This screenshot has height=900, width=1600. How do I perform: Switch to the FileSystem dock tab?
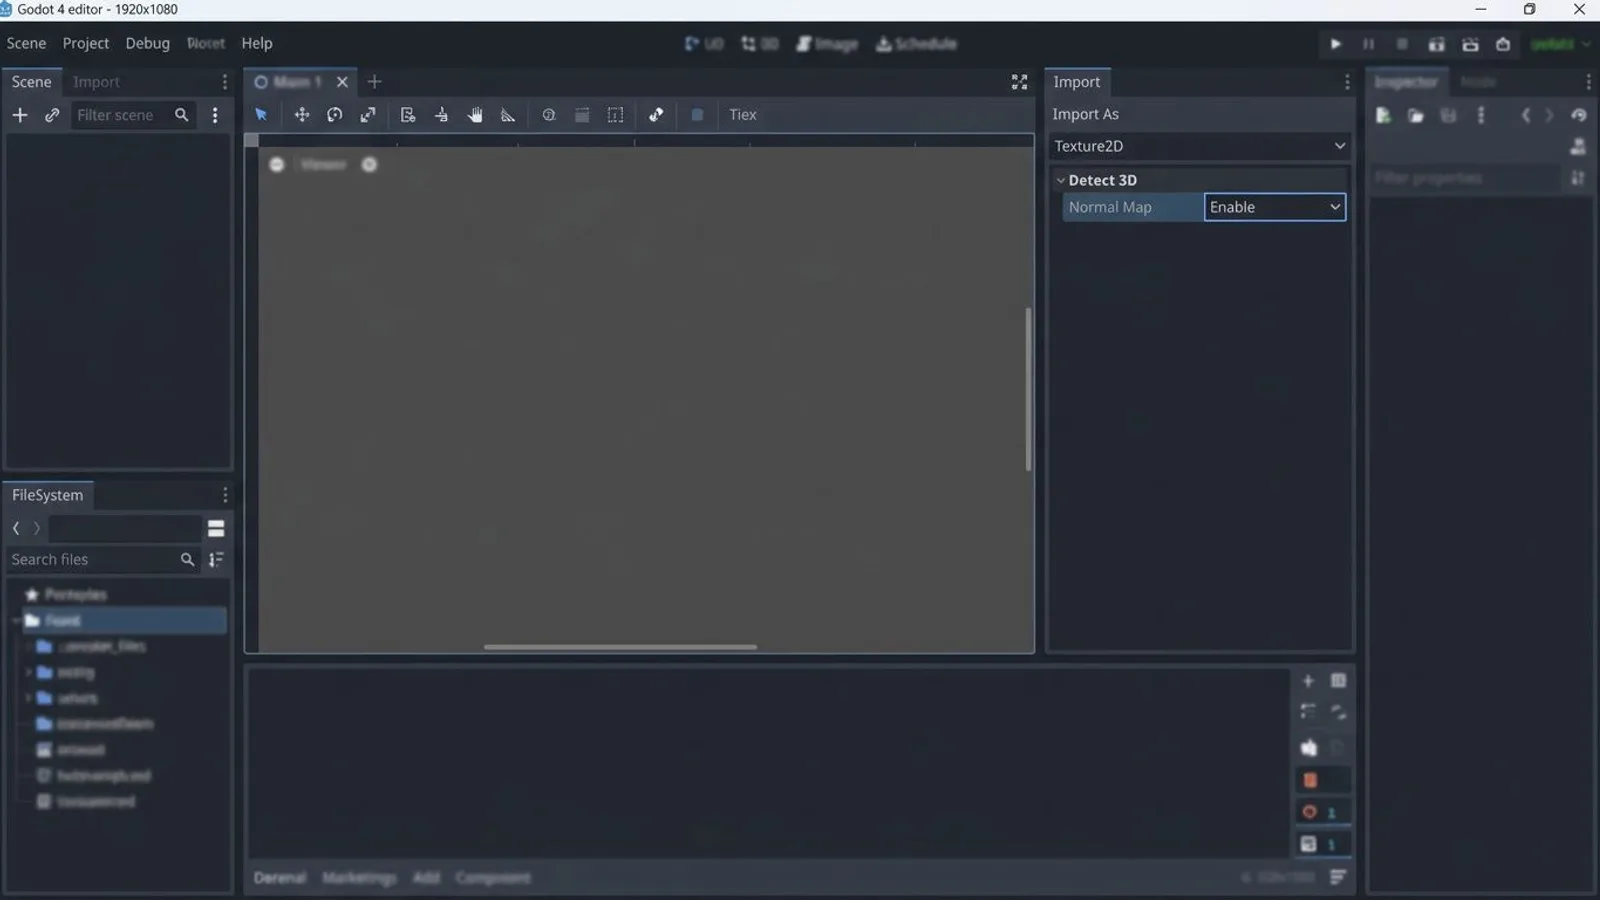[47, 495]
